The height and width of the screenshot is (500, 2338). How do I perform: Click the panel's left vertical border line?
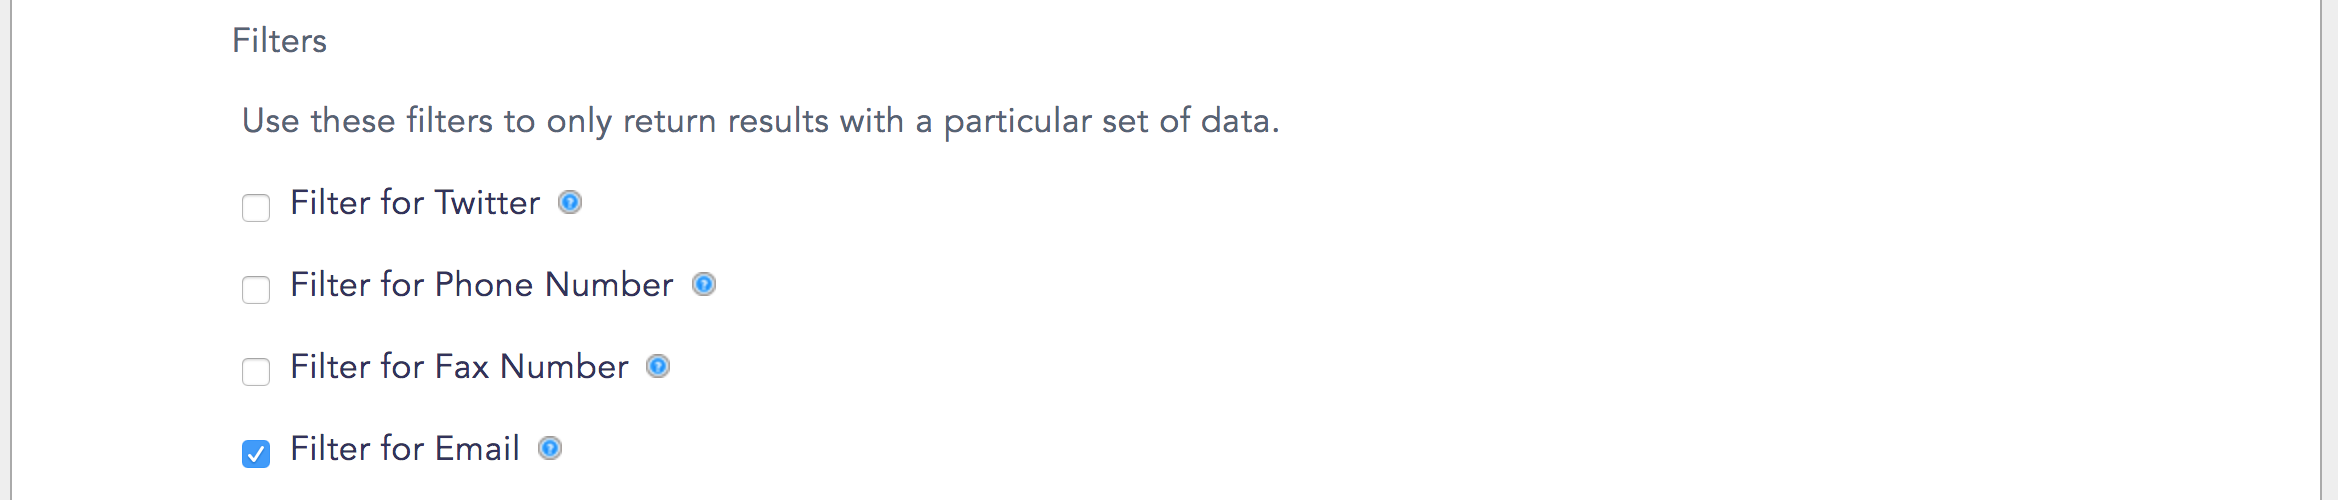(x=11, y=250)
